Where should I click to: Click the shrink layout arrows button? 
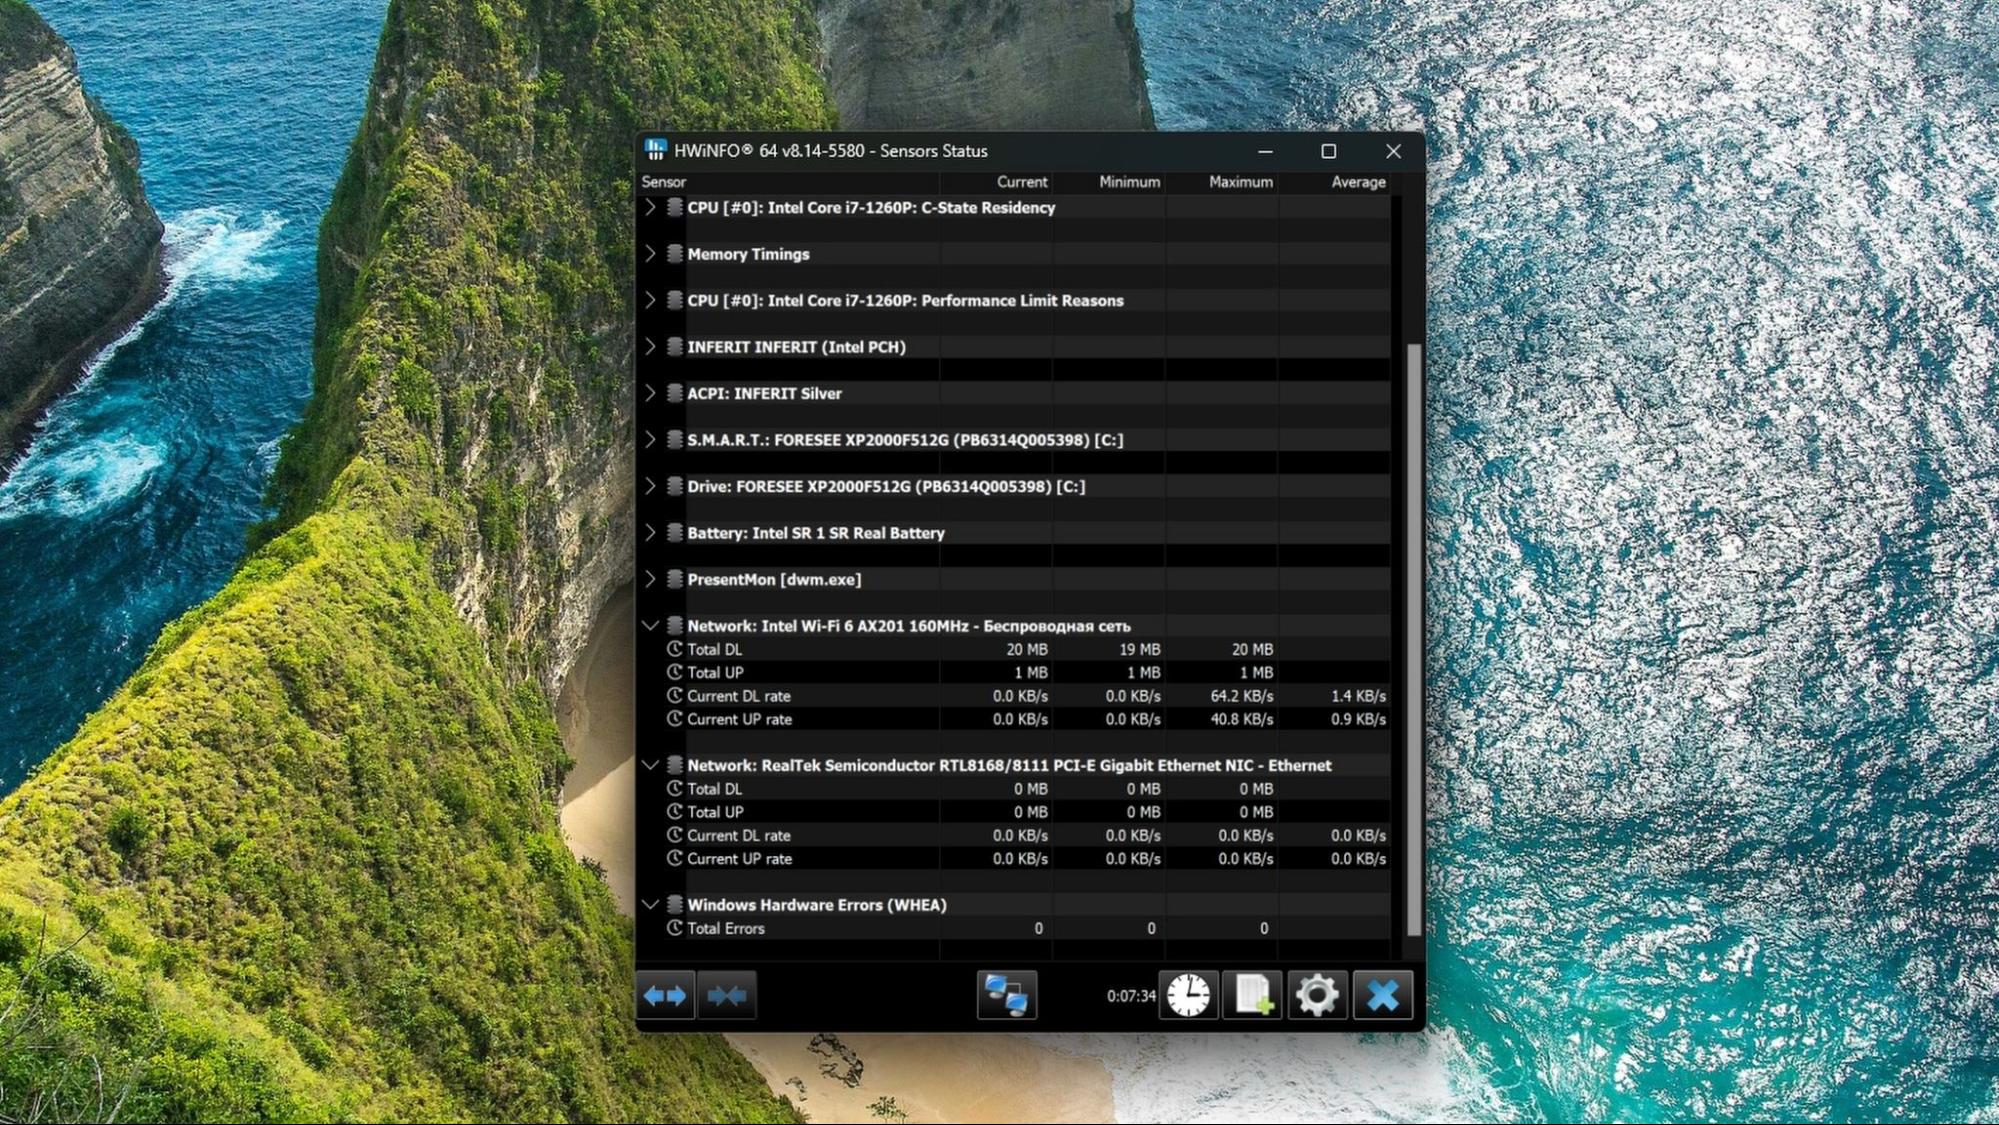click(727, 995)
